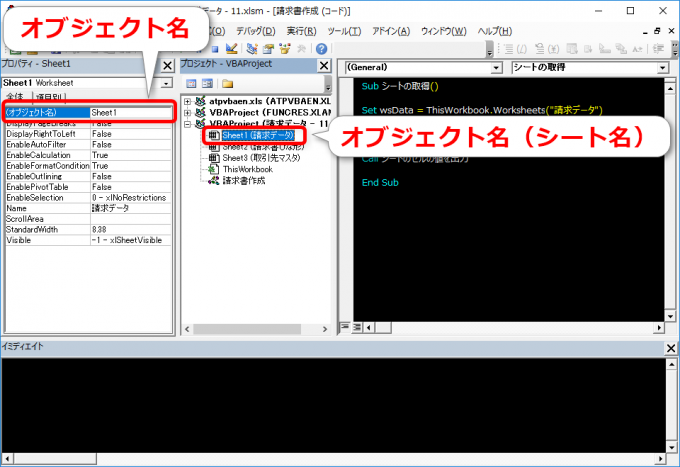Click (オブジェクト名) value field Sheet1

[x=131, y=113]
